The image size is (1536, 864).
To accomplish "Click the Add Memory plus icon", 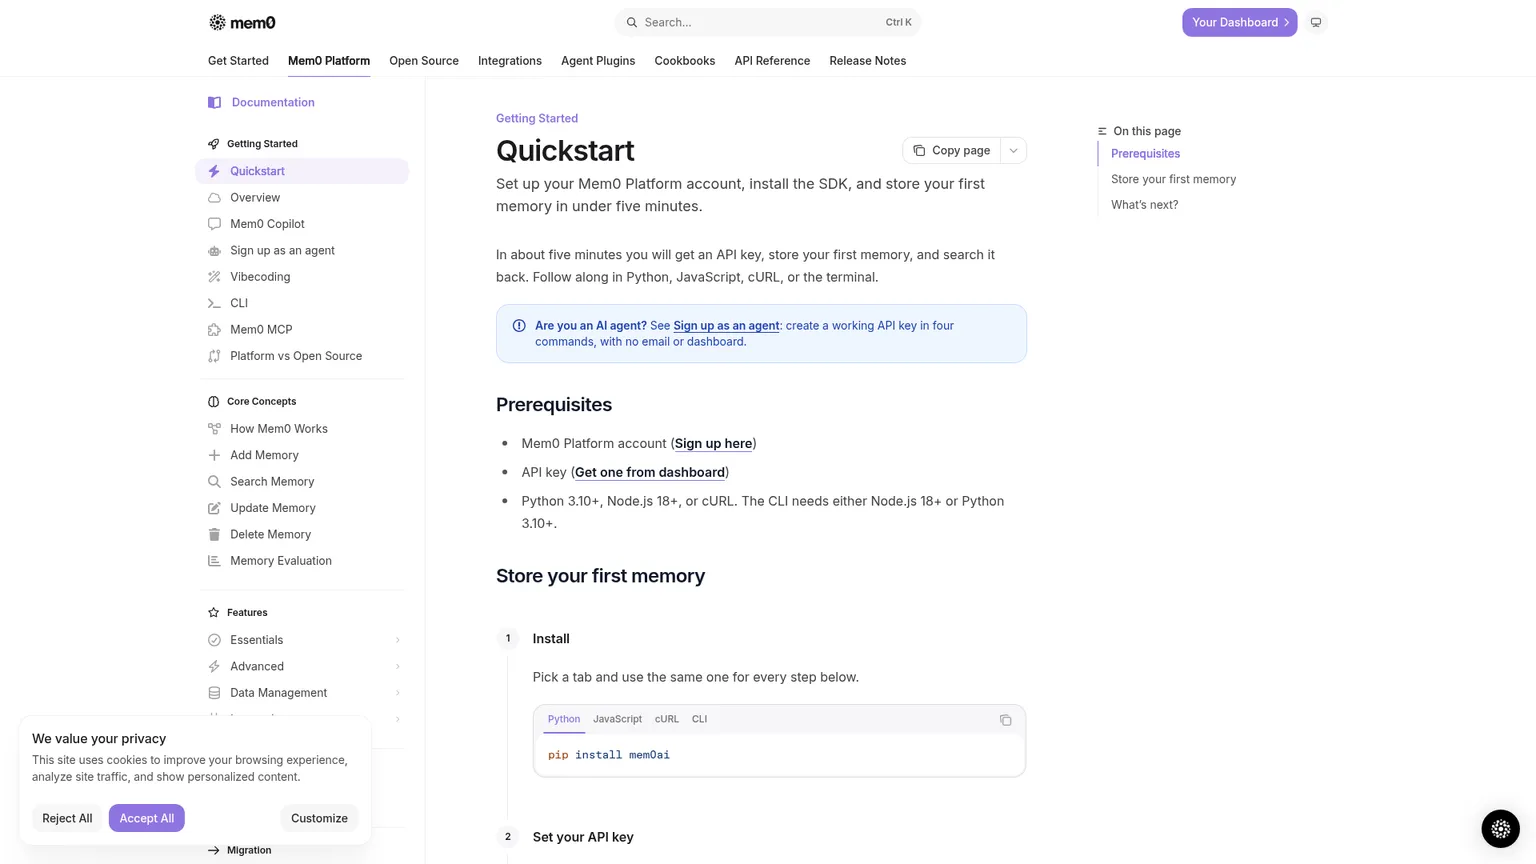I will tap(214, 455).
